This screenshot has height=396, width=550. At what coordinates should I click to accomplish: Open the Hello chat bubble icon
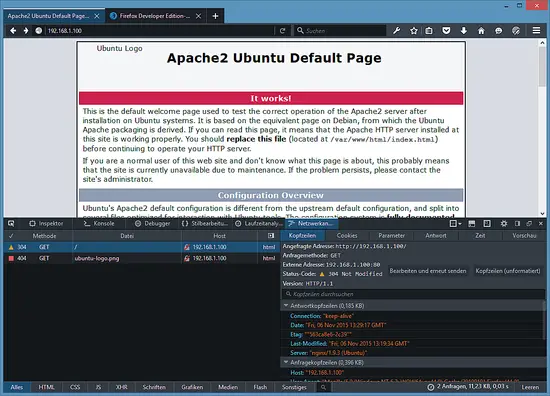[x=498, y=31]
